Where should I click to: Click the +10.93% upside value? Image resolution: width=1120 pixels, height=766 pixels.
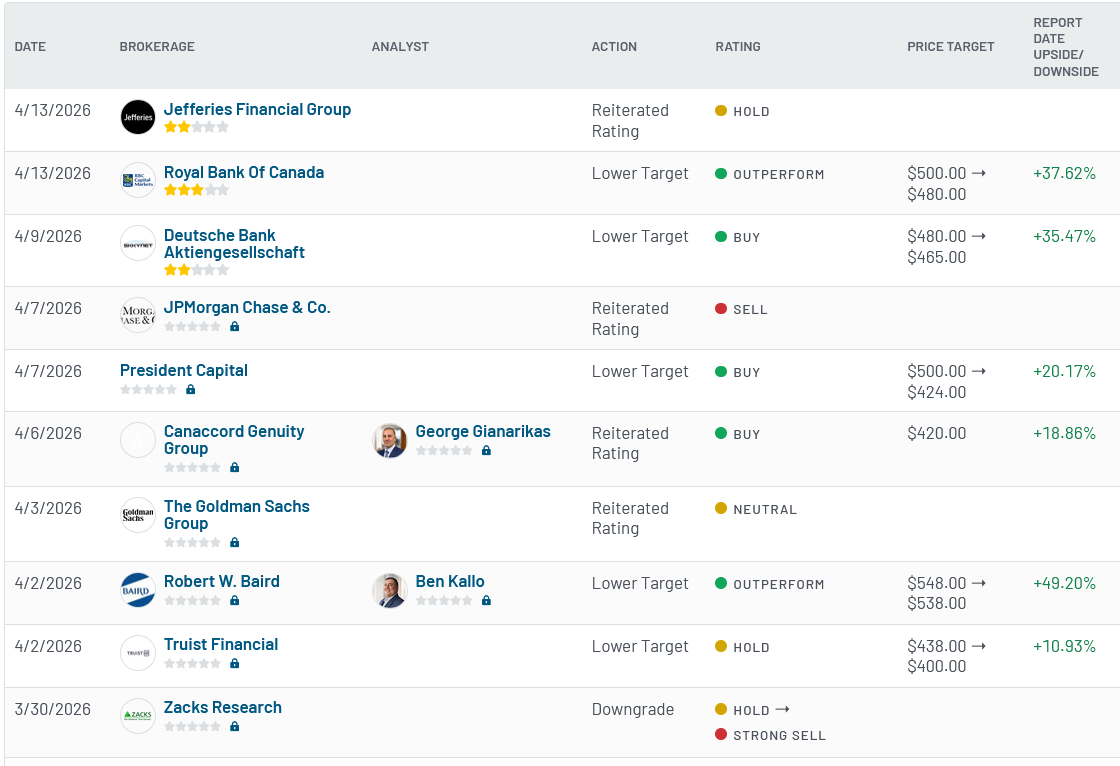coord(1064,647)
